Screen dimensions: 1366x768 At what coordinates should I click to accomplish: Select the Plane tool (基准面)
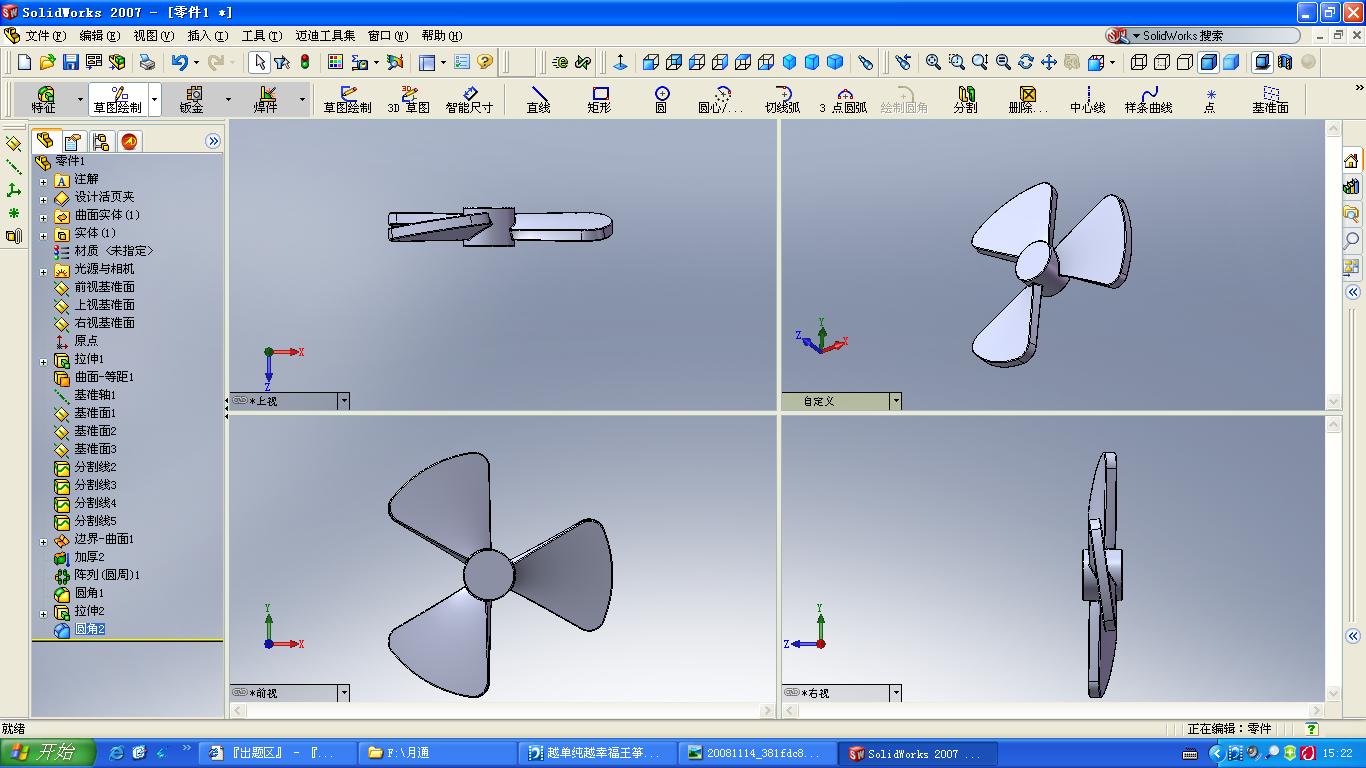tap(1271, 100)
